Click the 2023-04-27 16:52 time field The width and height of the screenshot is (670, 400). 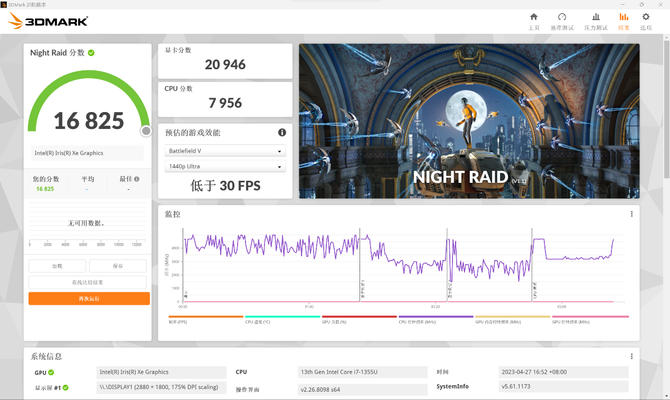click(x=564, y=372)
